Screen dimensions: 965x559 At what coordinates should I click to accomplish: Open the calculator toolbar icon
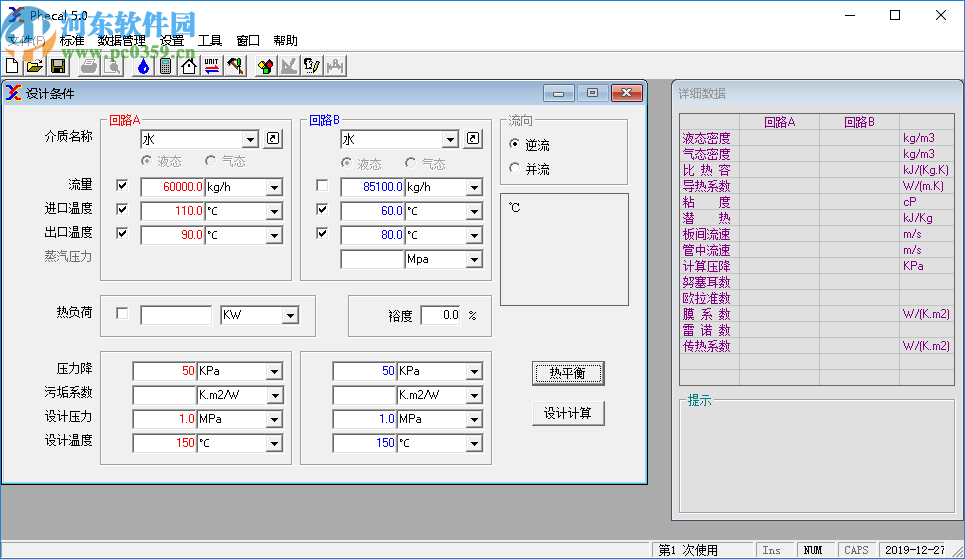pyautogui.click(x=166, y=66)
